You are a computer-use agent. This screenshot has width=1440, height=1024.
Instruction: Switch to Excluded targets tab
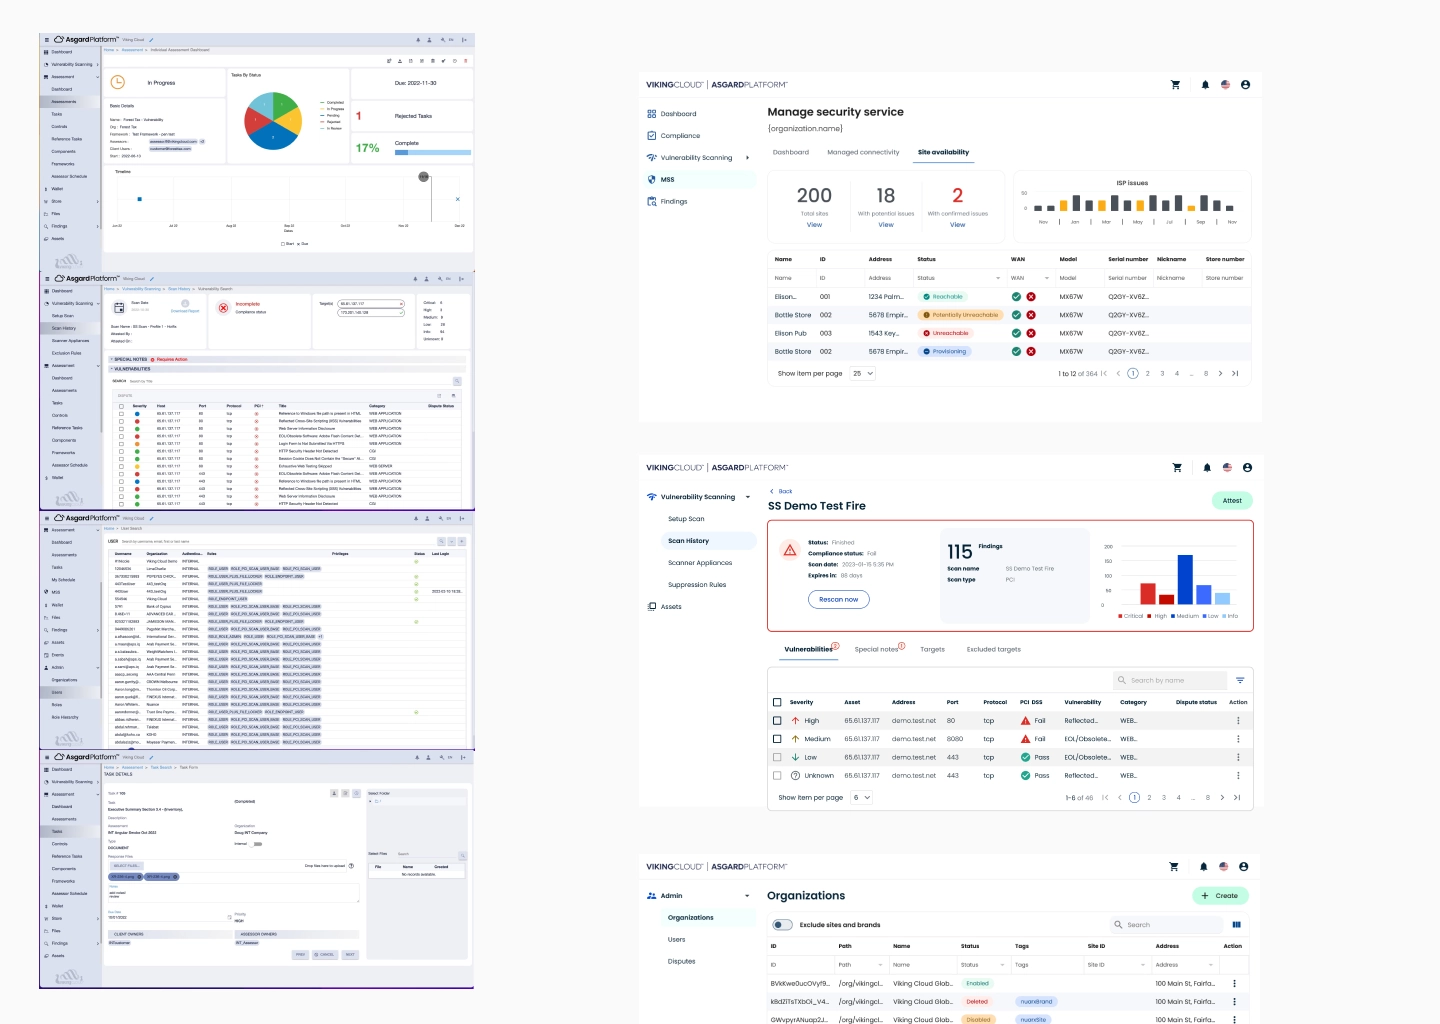pos(994,649)
